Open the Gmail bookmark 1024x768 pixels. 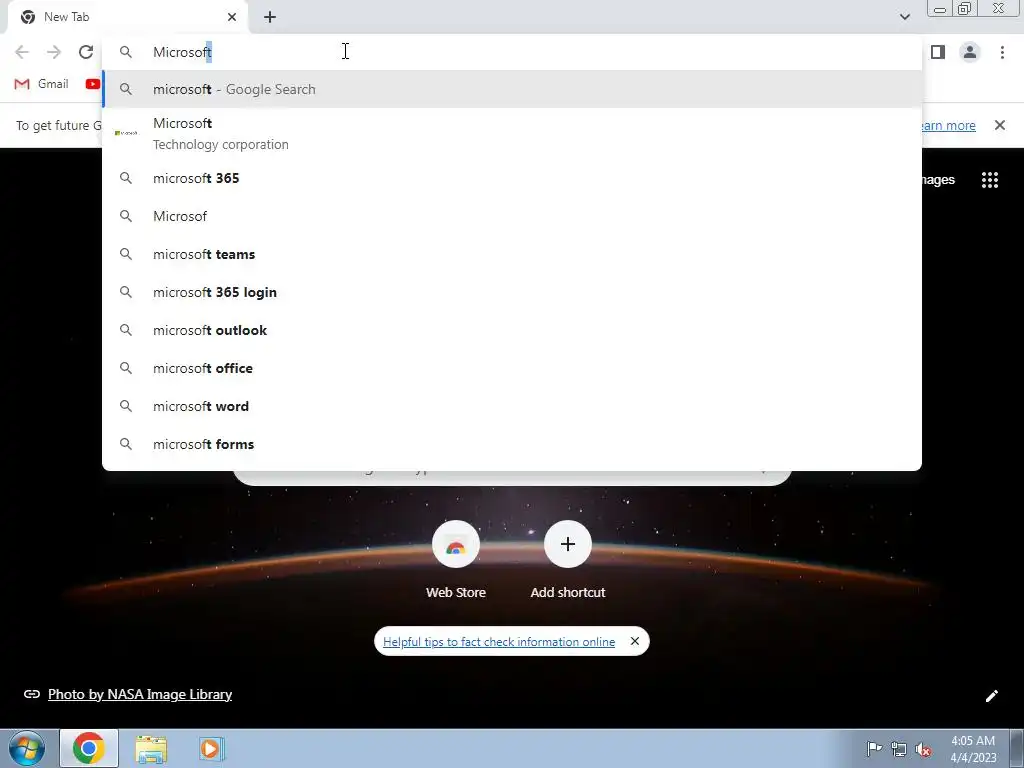tap(41, 84)
